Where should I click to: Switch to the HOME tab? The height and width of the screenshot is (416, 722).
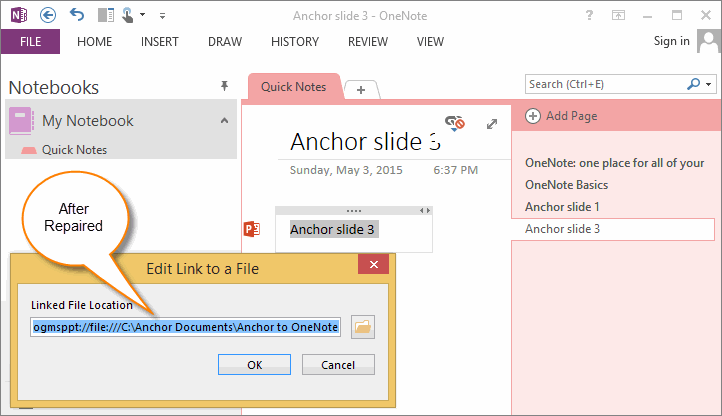(94, 41)
